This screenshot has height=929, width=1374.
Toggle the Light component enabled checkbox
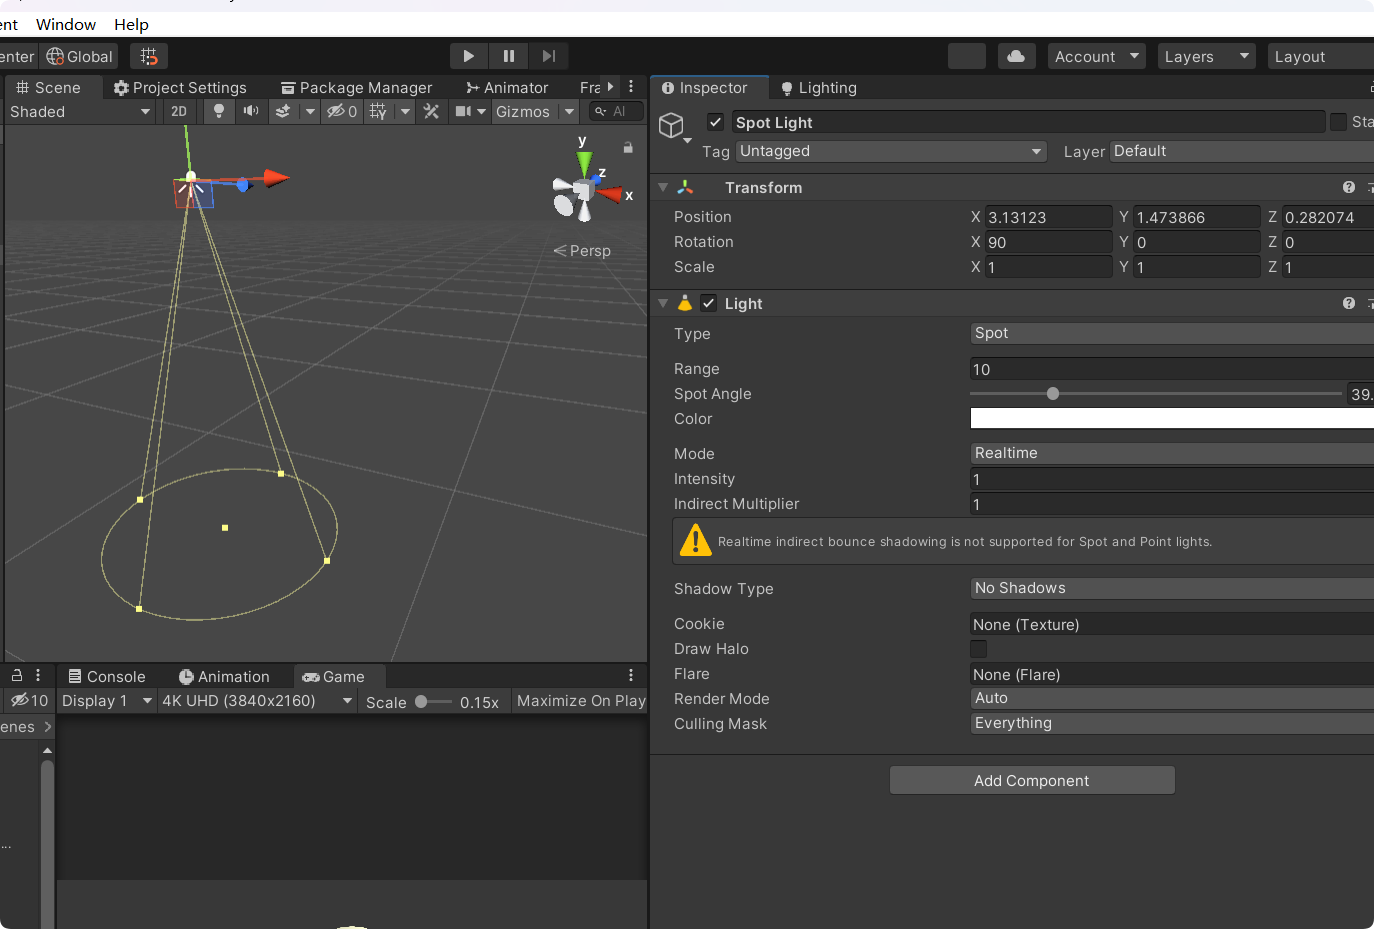[x=708, y=303]
